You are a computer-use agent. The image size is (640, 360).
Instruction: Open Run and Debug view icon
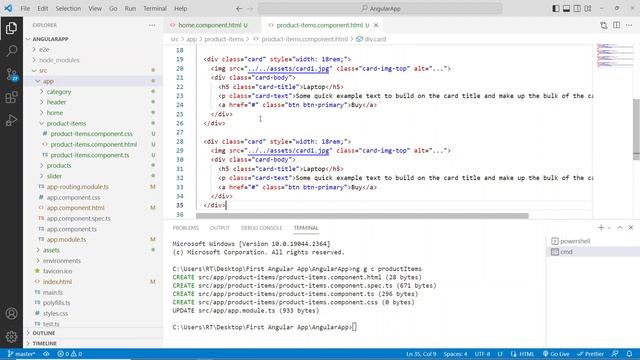[11, 120]
